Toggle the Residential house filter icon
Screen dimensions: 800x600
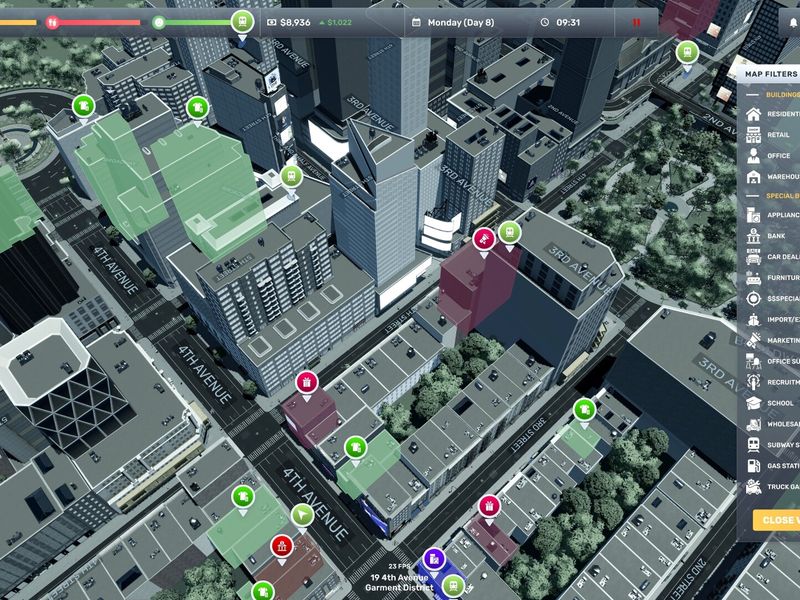pyautogui.click(x=754, y=114)
